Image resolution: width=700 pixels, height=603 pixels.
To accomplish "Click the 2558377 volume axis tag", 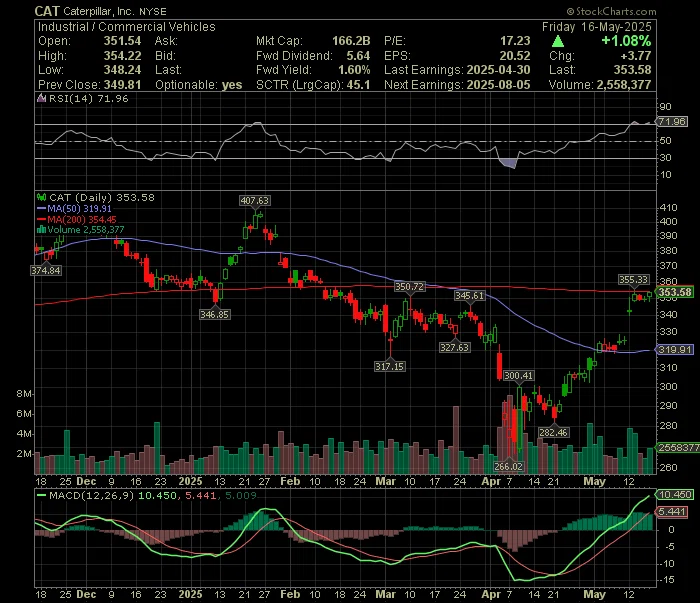I will point(678,447).
